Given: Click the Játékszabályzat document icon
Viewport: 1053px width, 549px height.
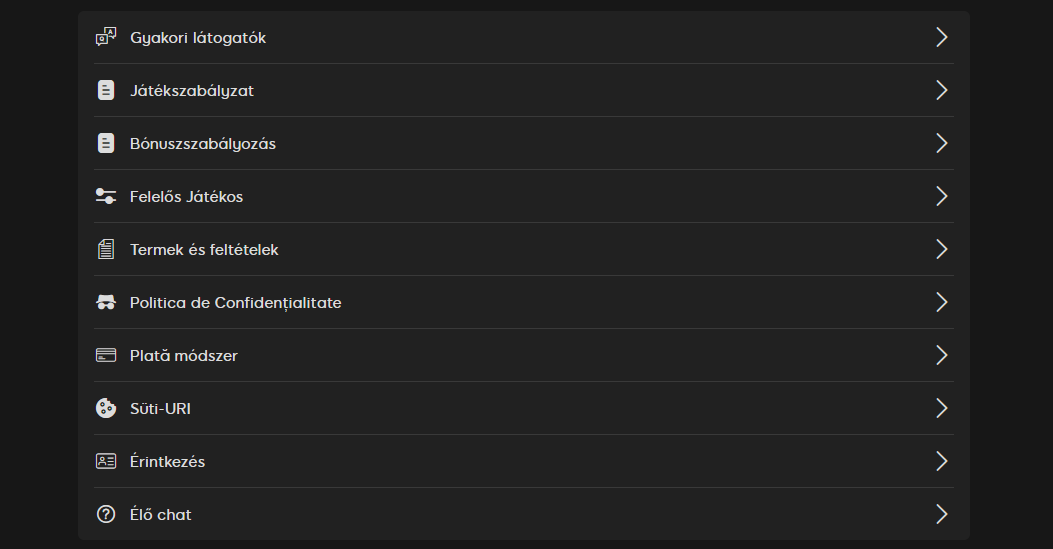Looking at the screenshot, I should (106, 91).
